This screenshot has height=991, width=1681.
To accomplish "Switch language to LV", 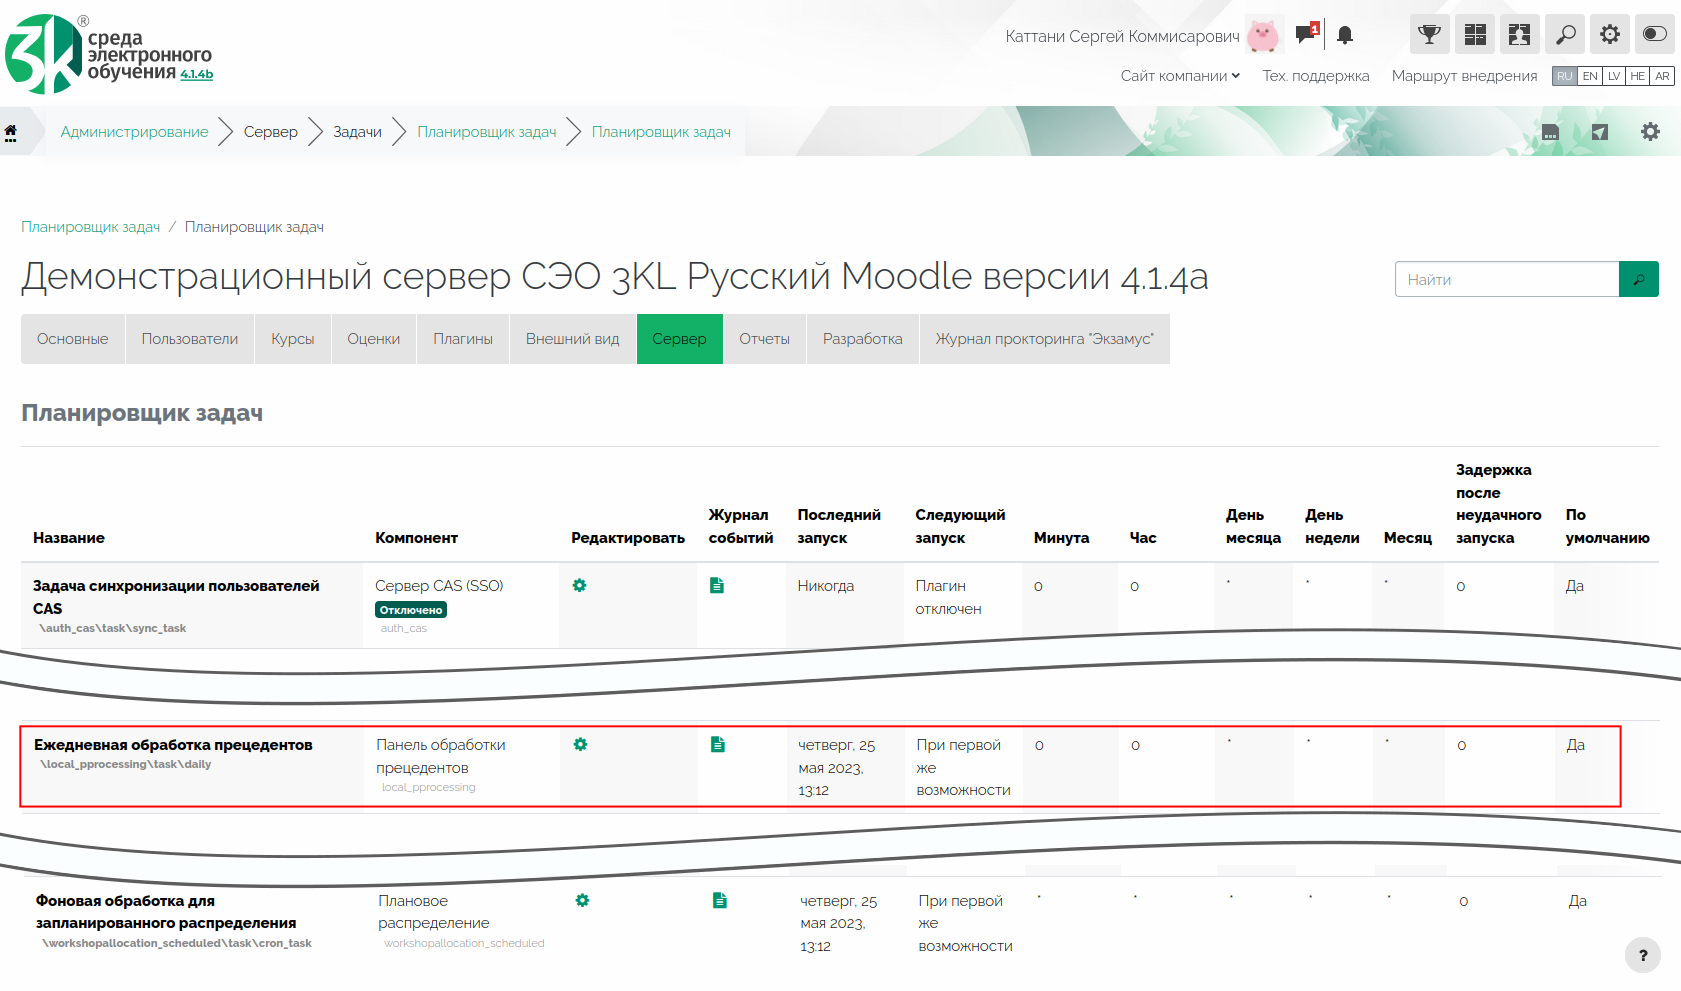I will [x=1614, y=76].
